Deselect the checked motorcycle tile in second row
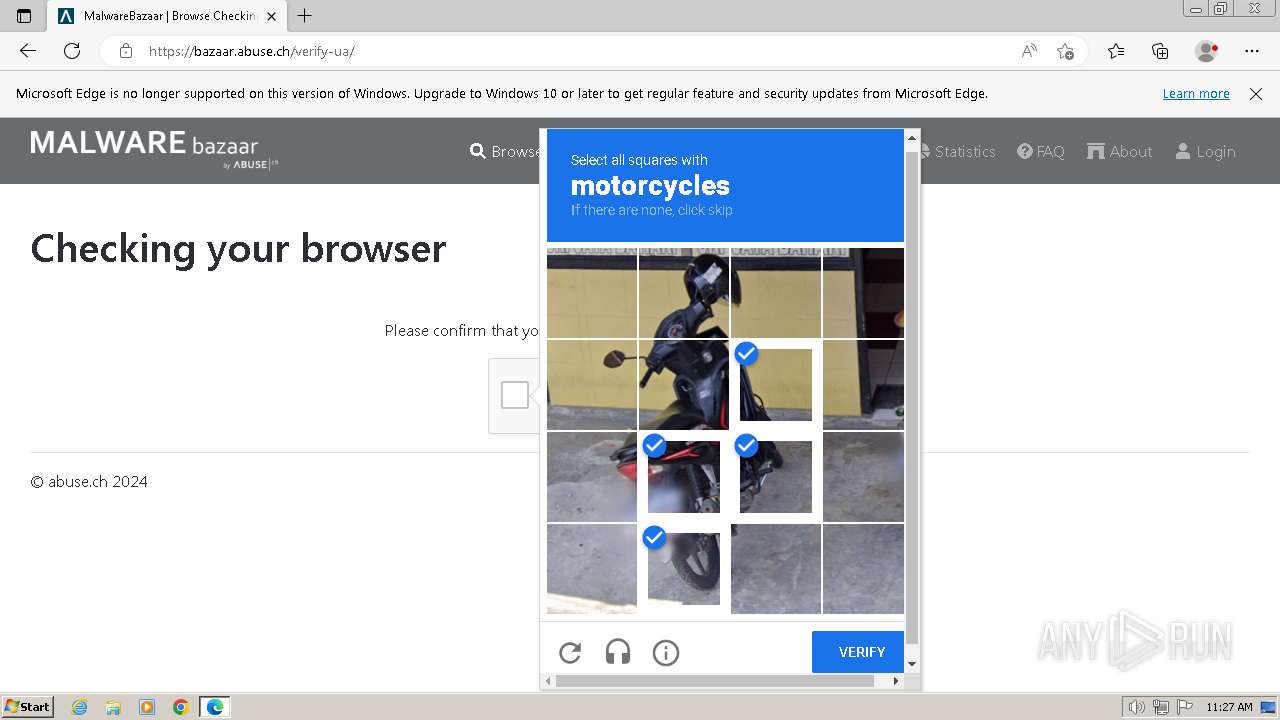1280x720 pixels. [776, 385]
